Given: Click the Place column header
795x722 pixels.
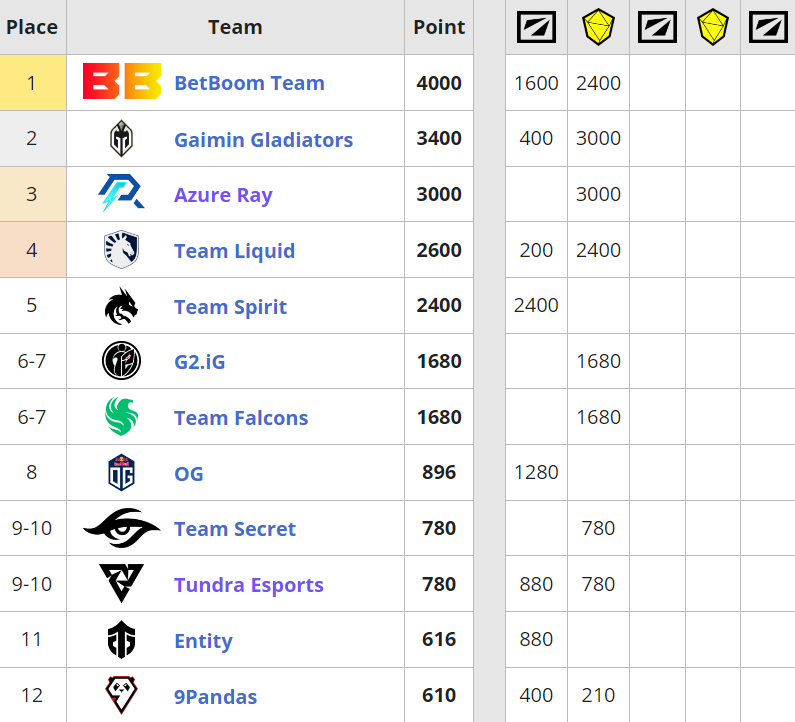Looking at the screenshot, I should pyautogui.click(x=32, y=27).
